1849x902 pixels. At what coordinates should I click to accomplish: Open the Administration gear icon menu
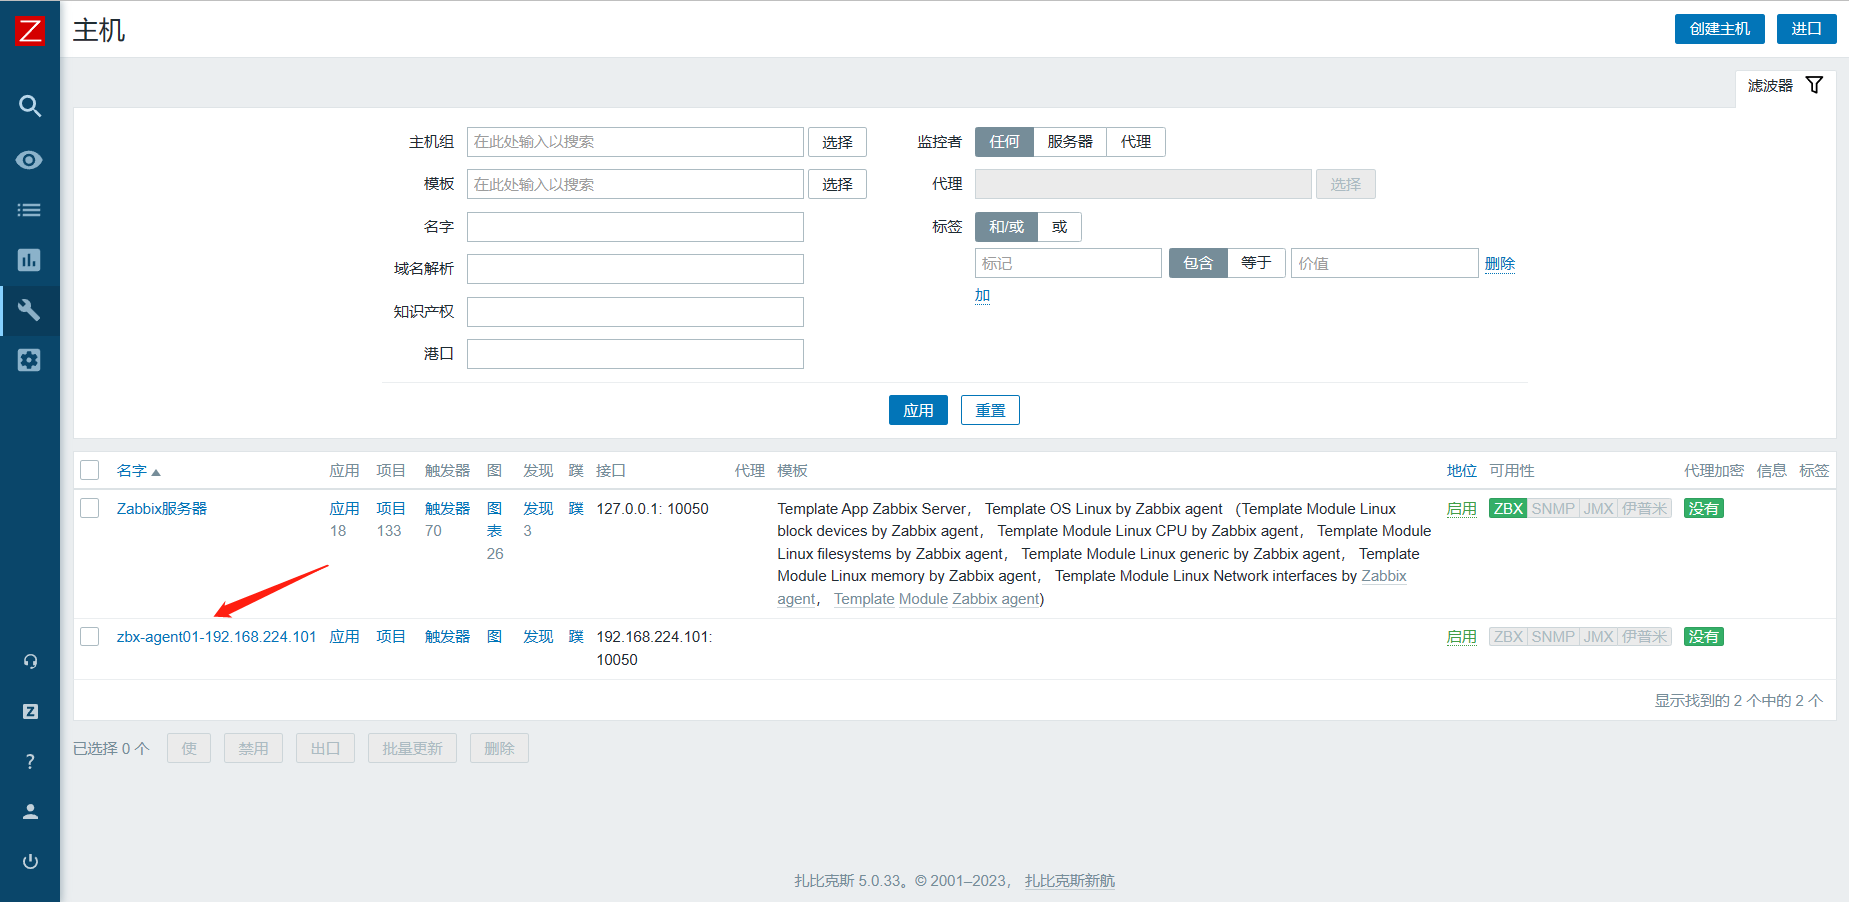point(30,360)
